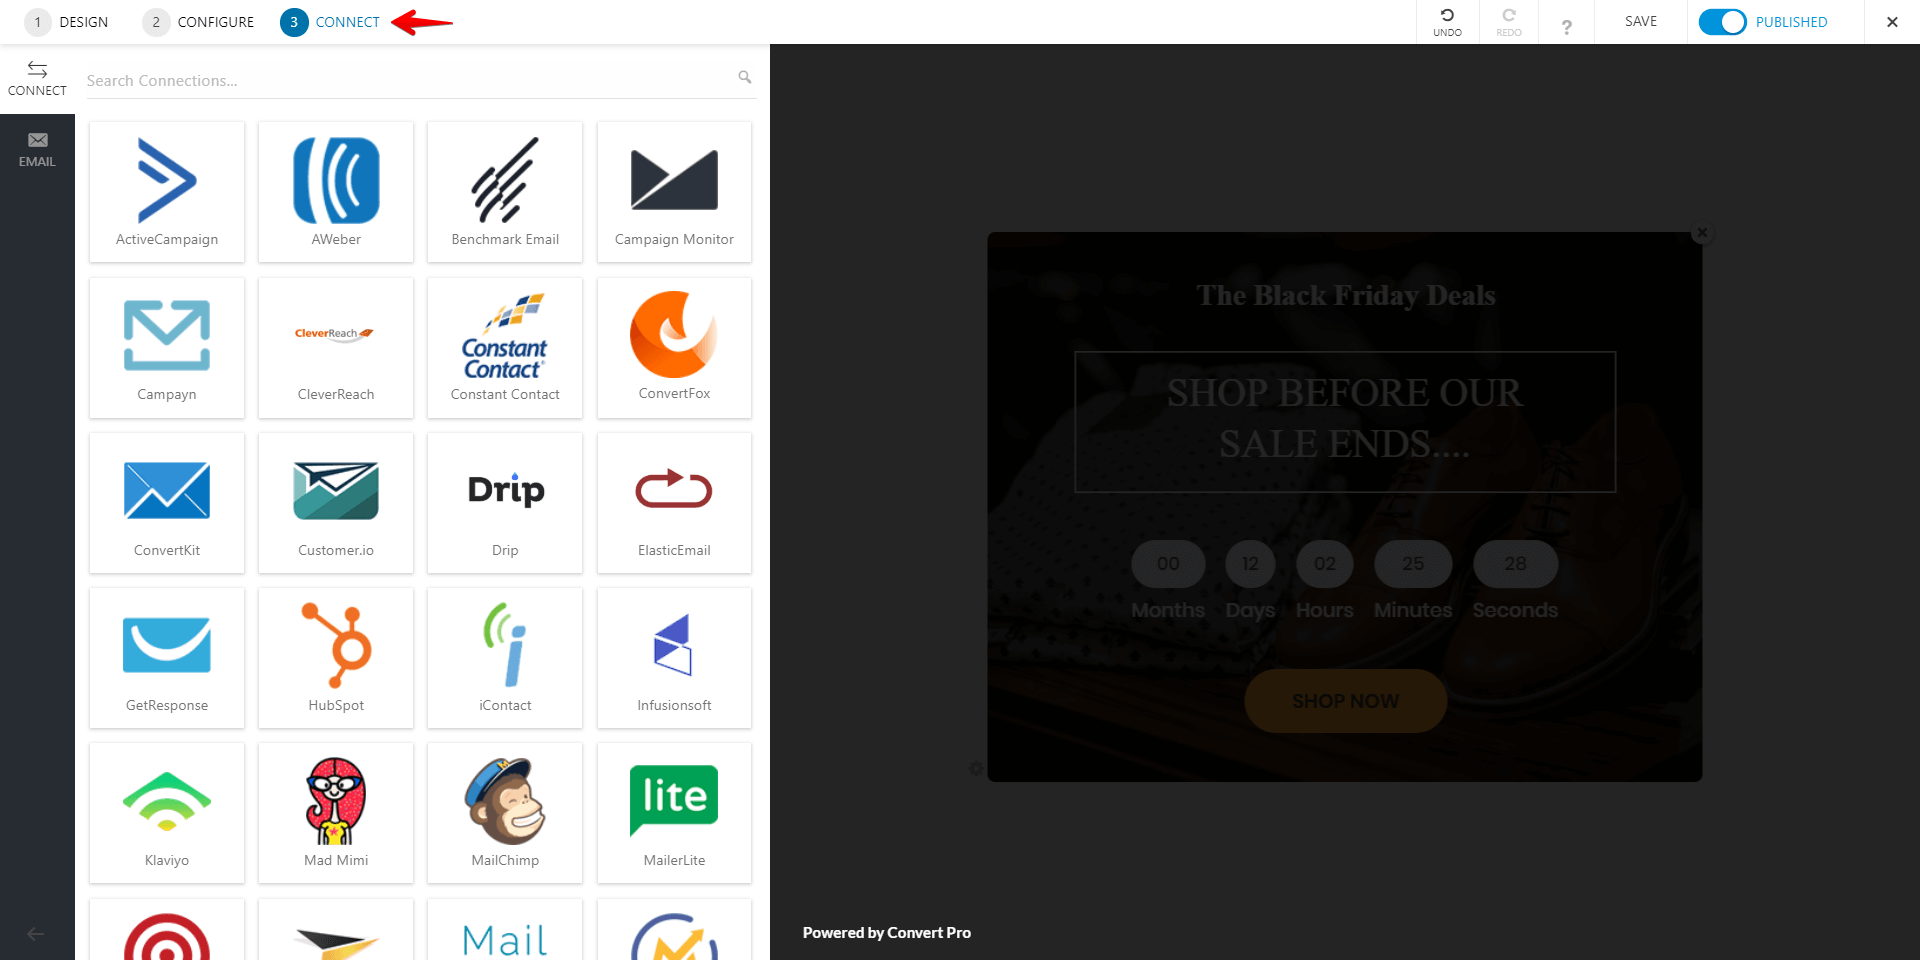Pick the MailChimp monkey icon

point(505,801)
